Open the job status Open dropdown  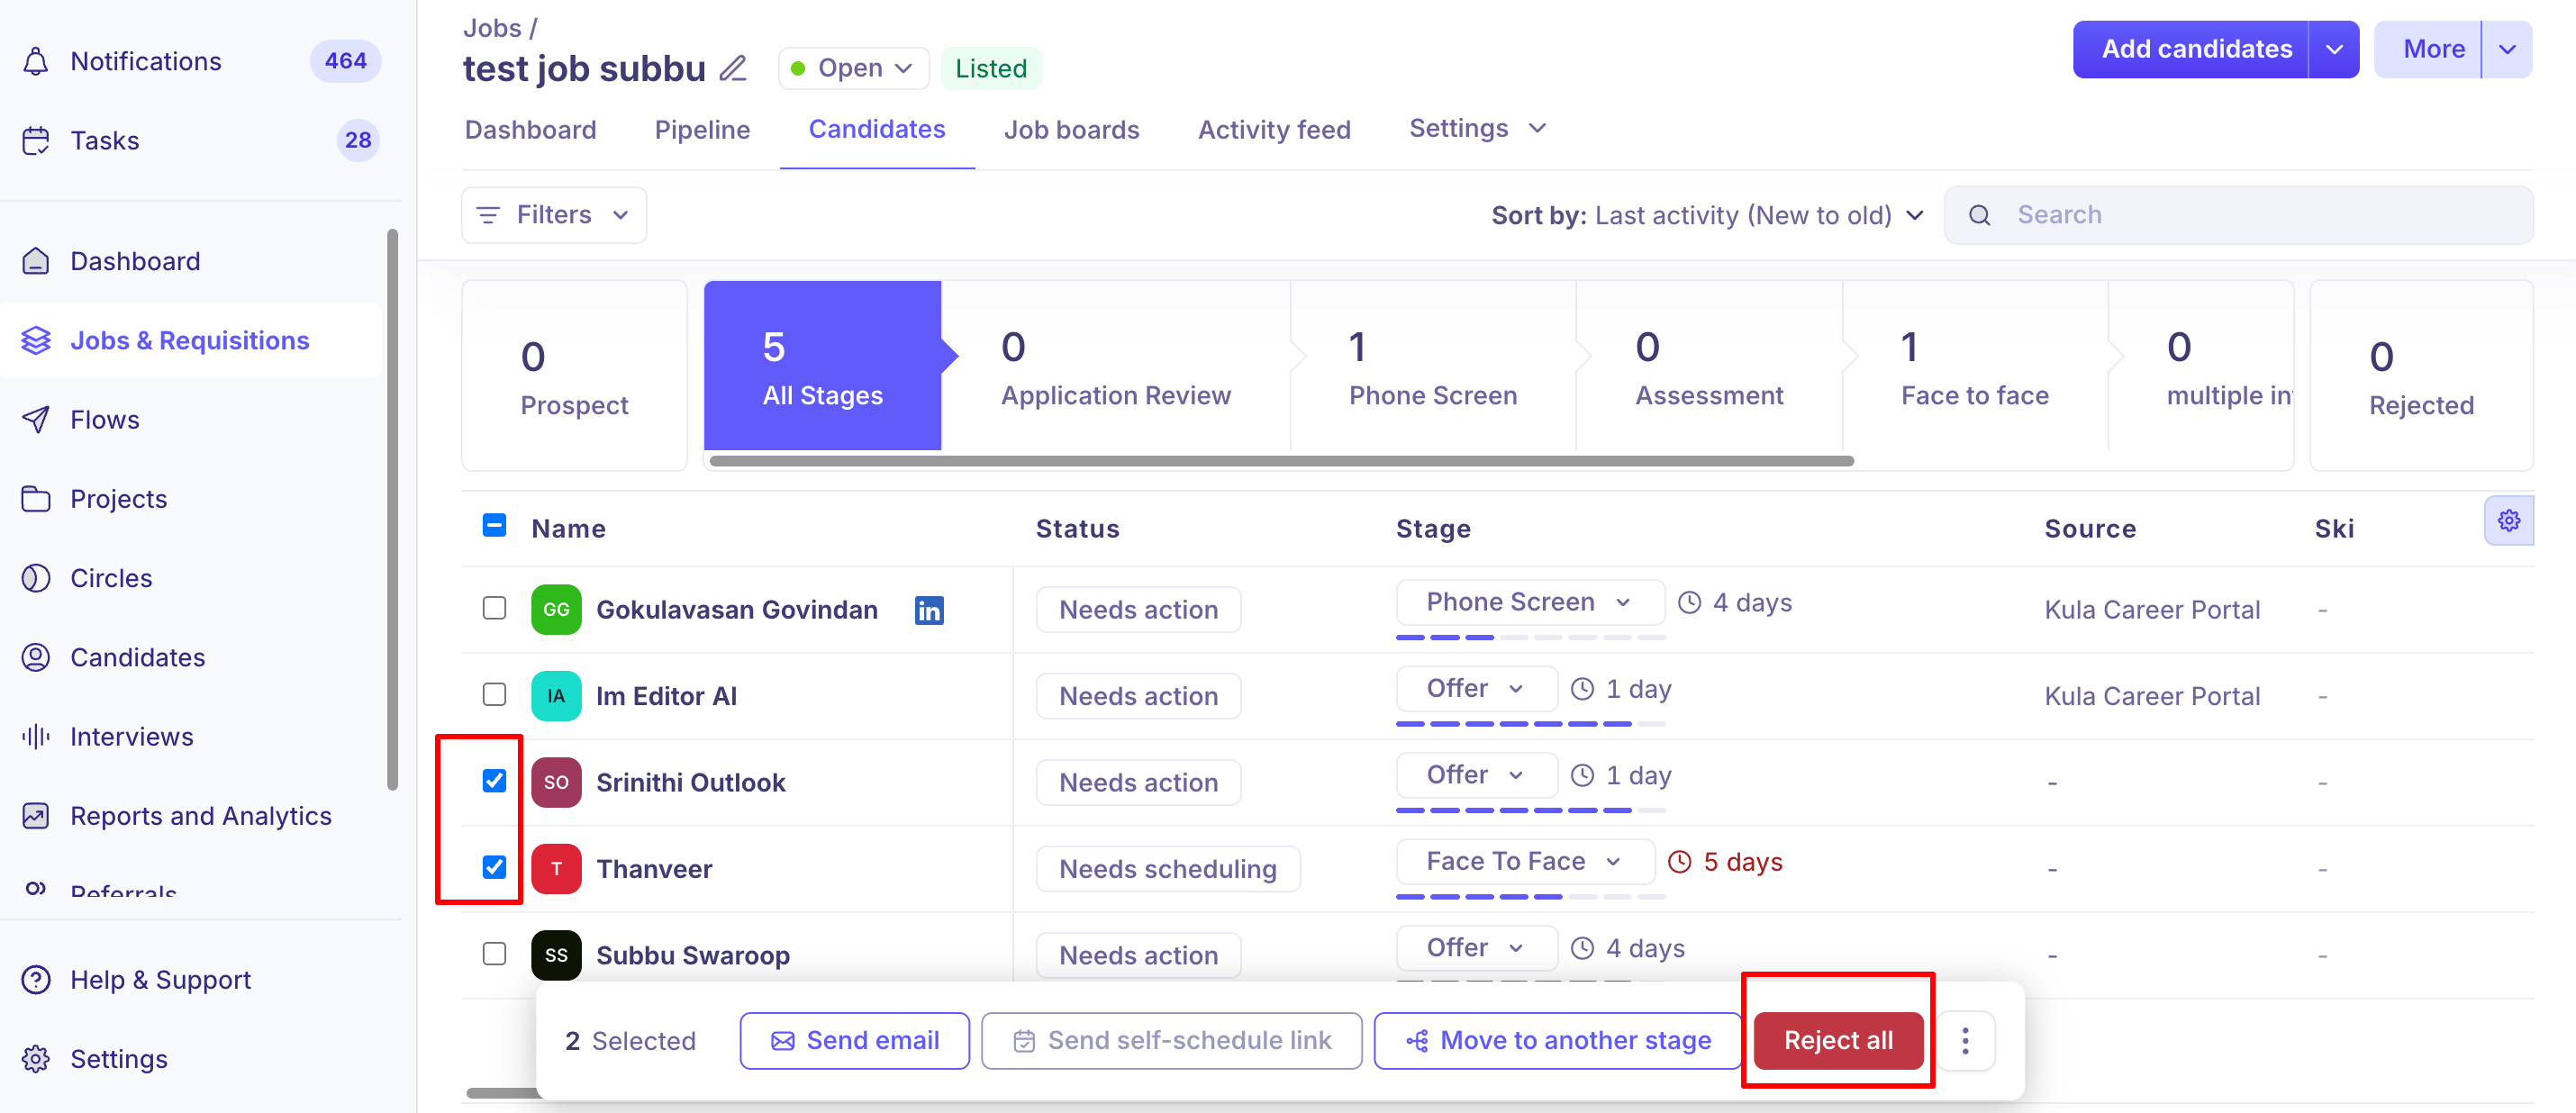tap(853, 68)
